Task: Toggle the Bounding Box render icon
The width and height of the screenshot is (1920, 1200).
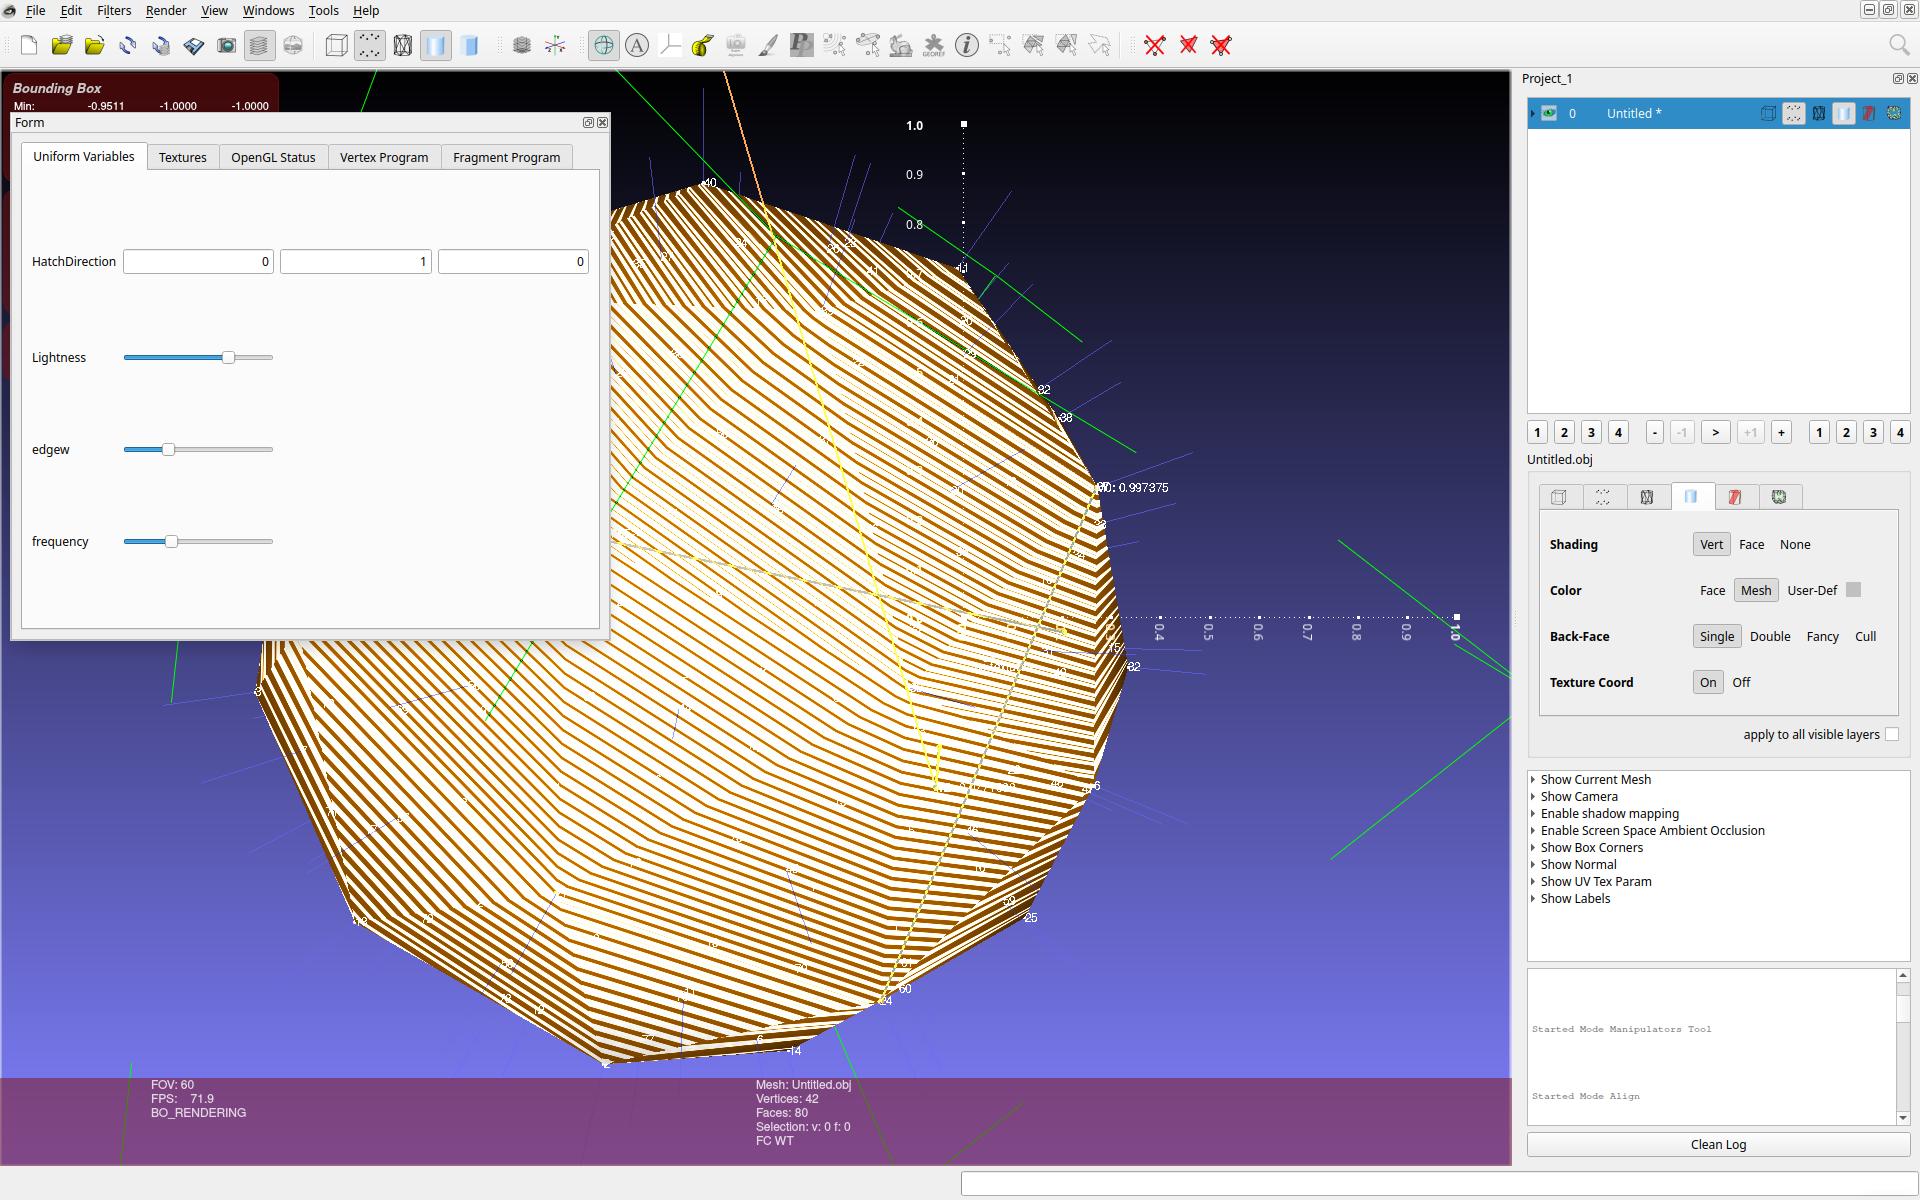Action: click(x=337, y=45)
